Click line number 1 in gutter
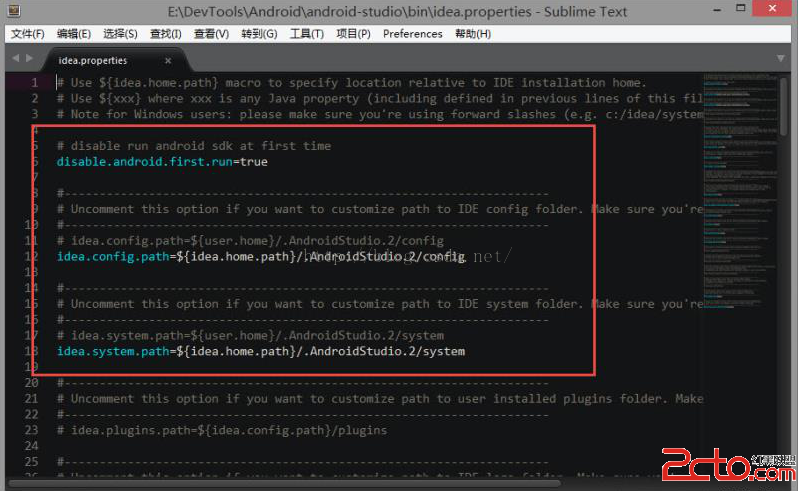 click(34, 83)
